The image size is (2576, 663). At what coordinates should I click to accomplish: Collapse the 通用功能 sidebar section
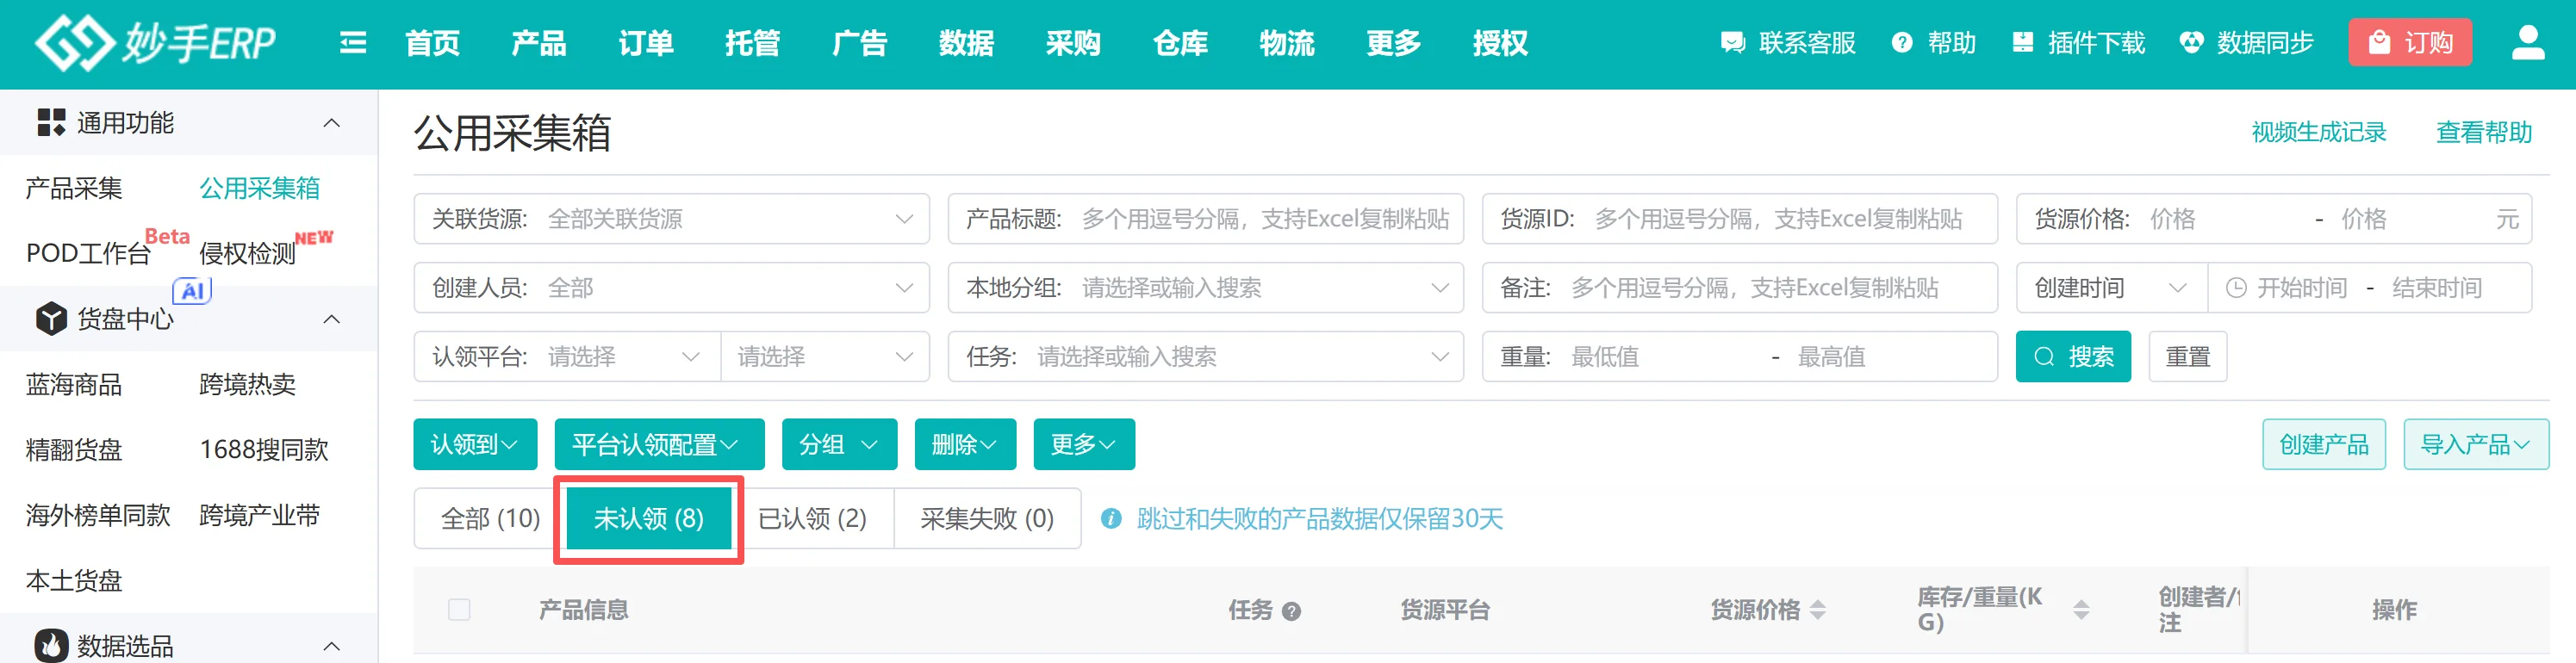click(332, 123)
